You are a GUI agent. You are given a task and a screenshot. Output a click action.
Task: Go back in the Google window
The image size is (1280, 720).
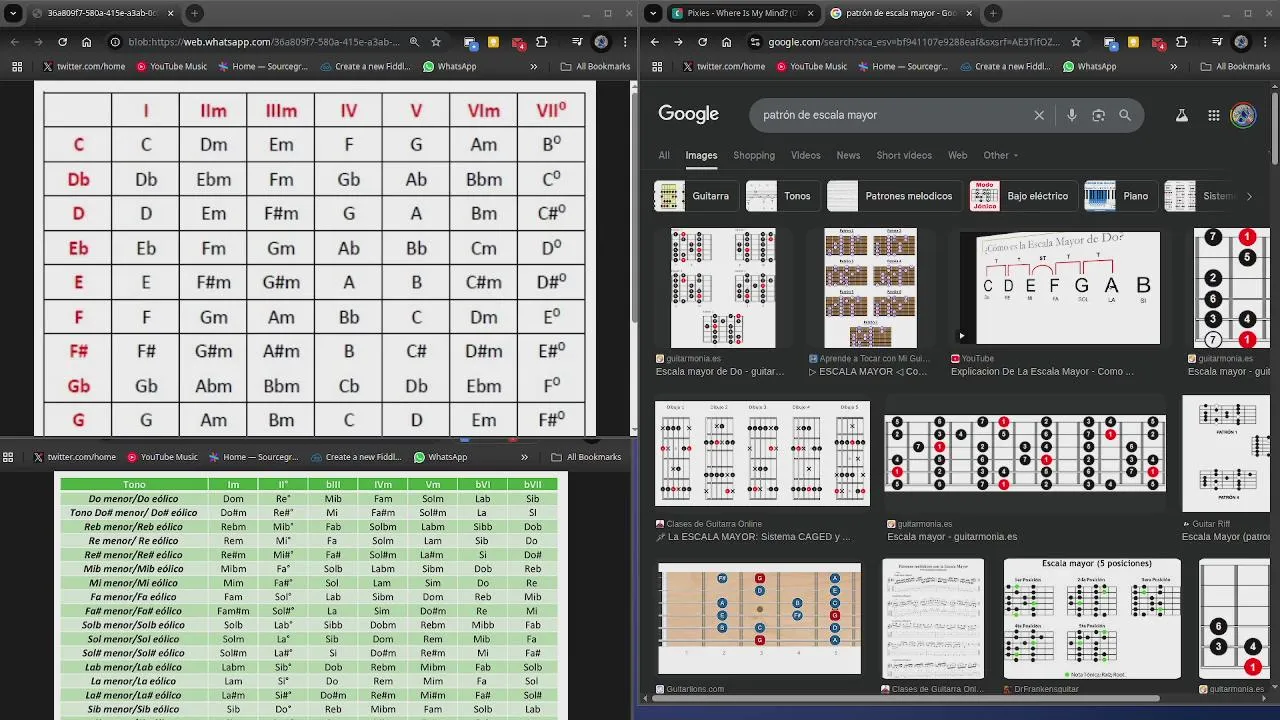[654, 42]
